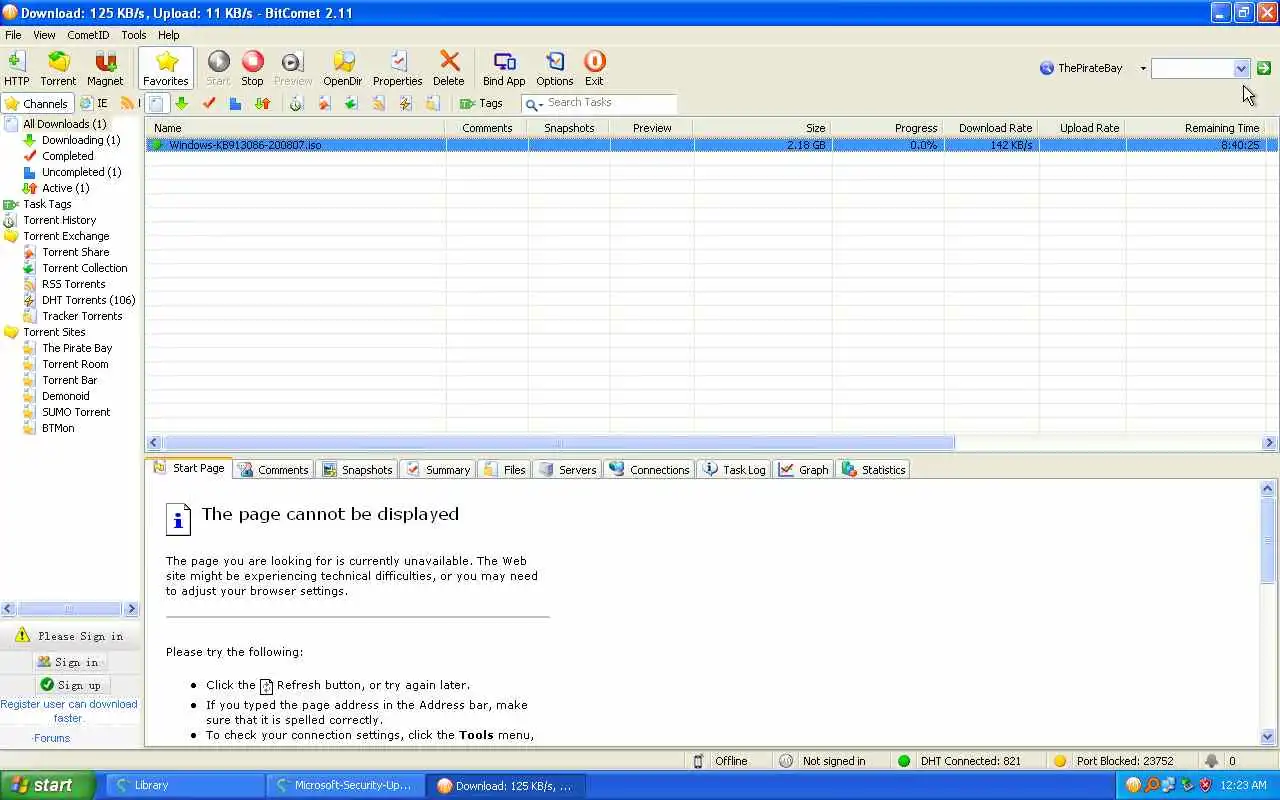Image resolution: width=1280 pixels, height=800 pixels.
Task: Open the Search Tasks magnifier dropdown
Action: tap(534, 104)
